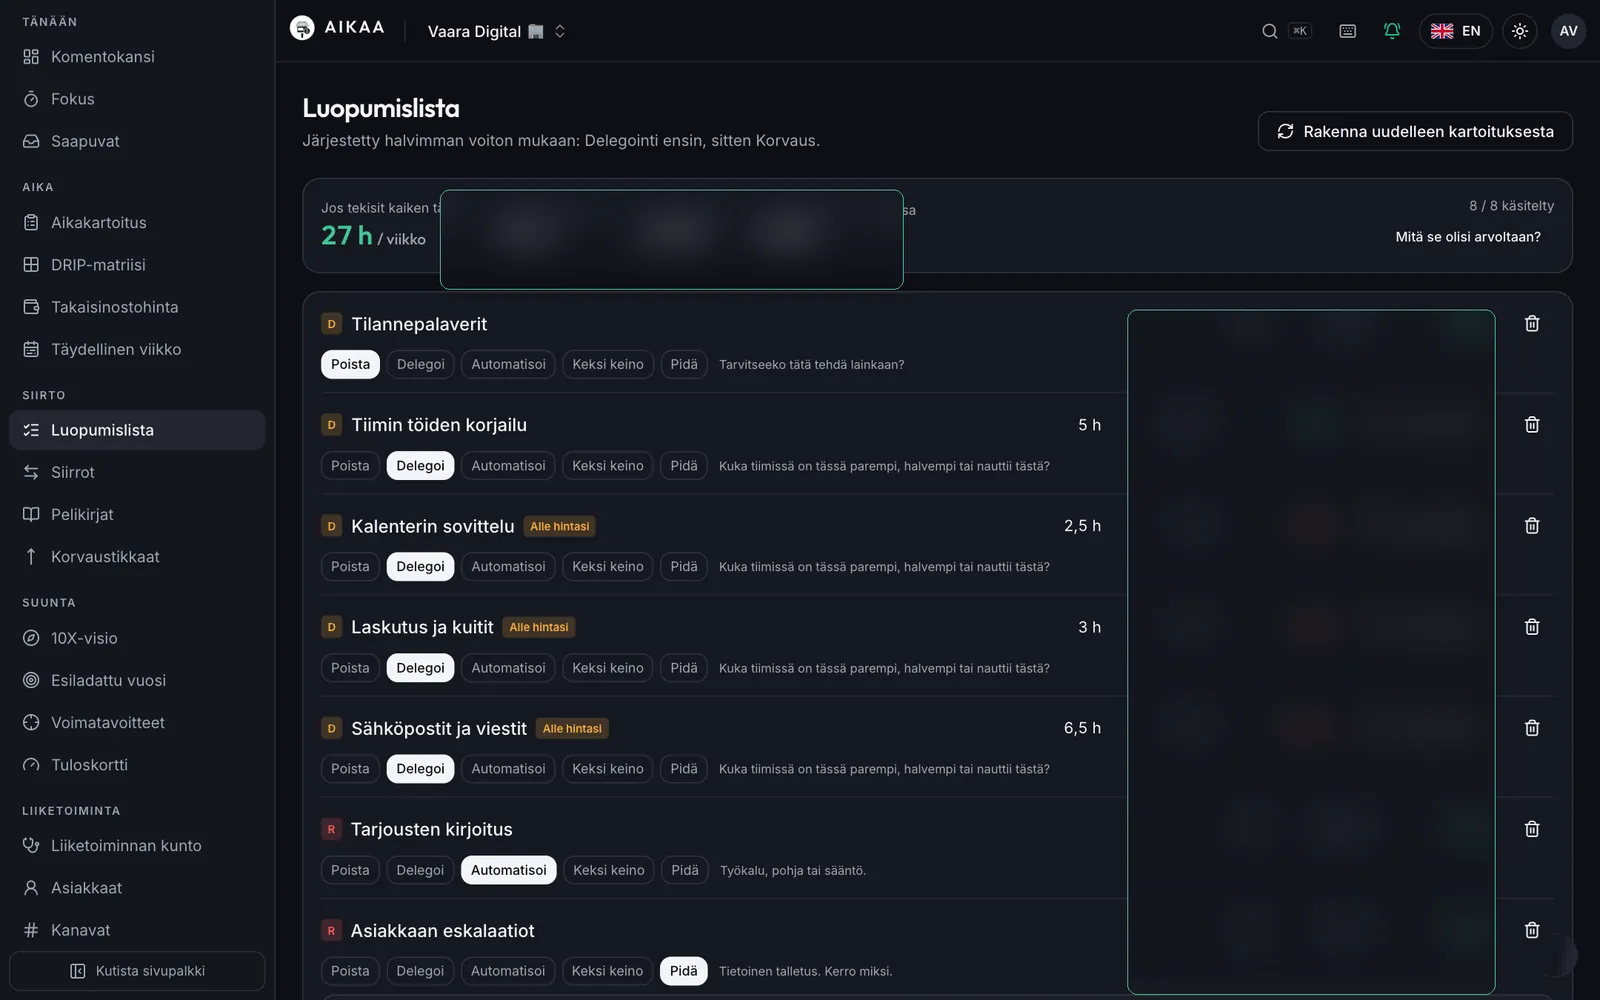Open the keyboard shortcuts icon
The image size is (1600, 1000).
click(x=1348, y=31)
